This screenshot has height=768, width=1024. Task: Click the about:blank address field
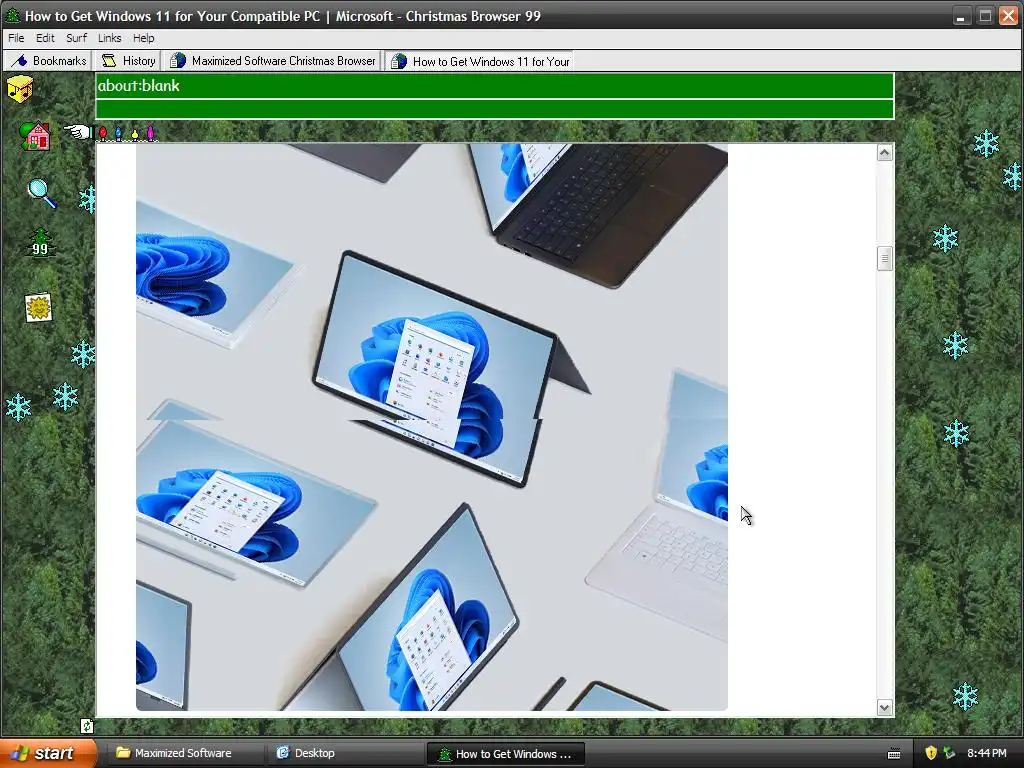click(494, 86)
